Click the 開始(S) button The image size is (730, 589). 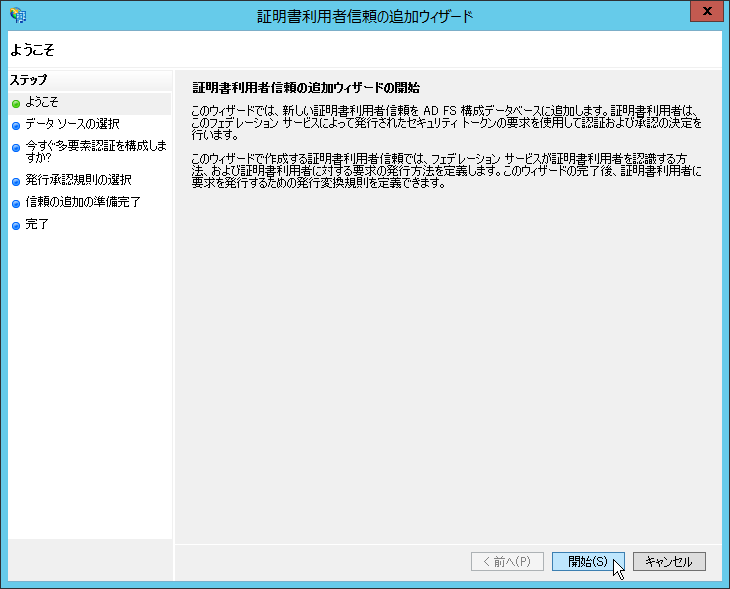[x=588, y=562]
